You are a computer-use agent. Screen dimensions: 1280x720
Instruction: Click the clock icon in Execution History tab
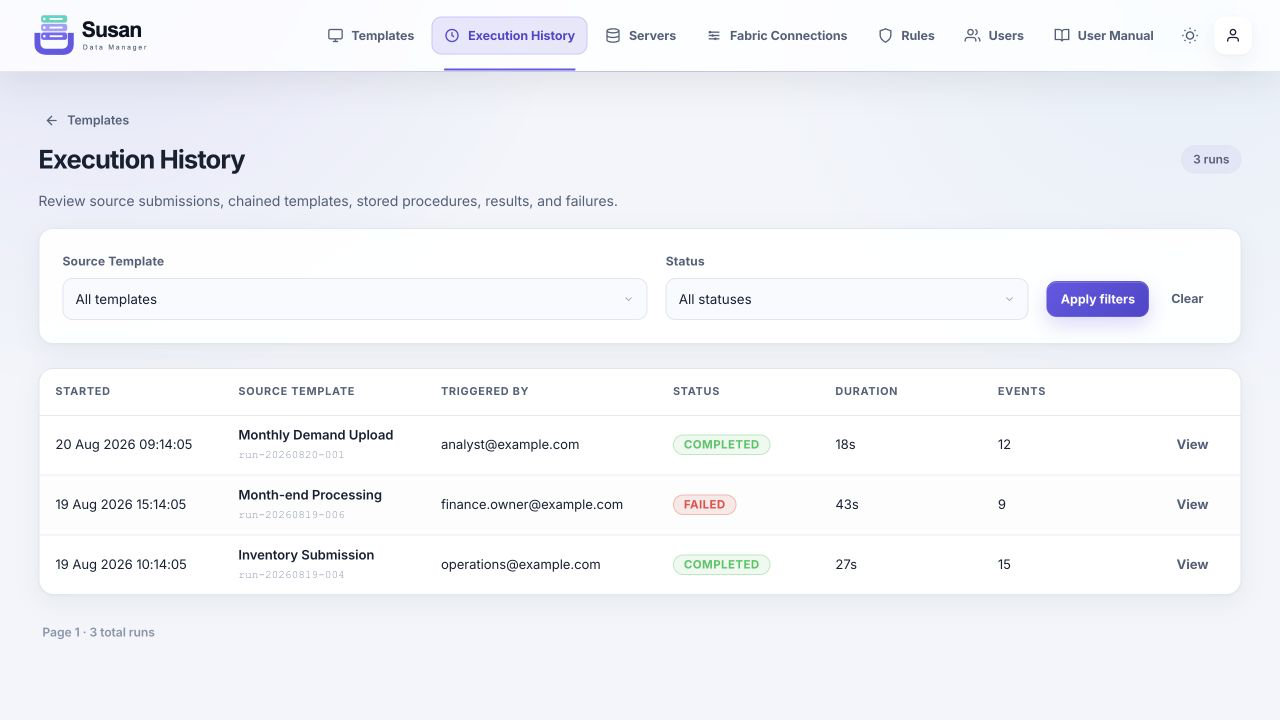(x=452, y=36)
